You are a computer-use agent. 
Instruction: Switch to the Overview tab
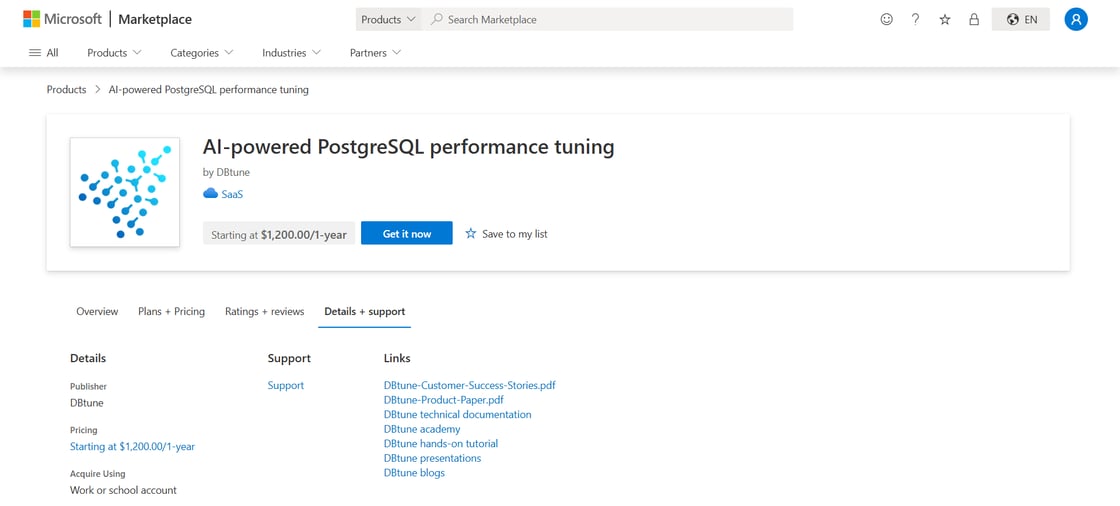click(x=97, y=312)
